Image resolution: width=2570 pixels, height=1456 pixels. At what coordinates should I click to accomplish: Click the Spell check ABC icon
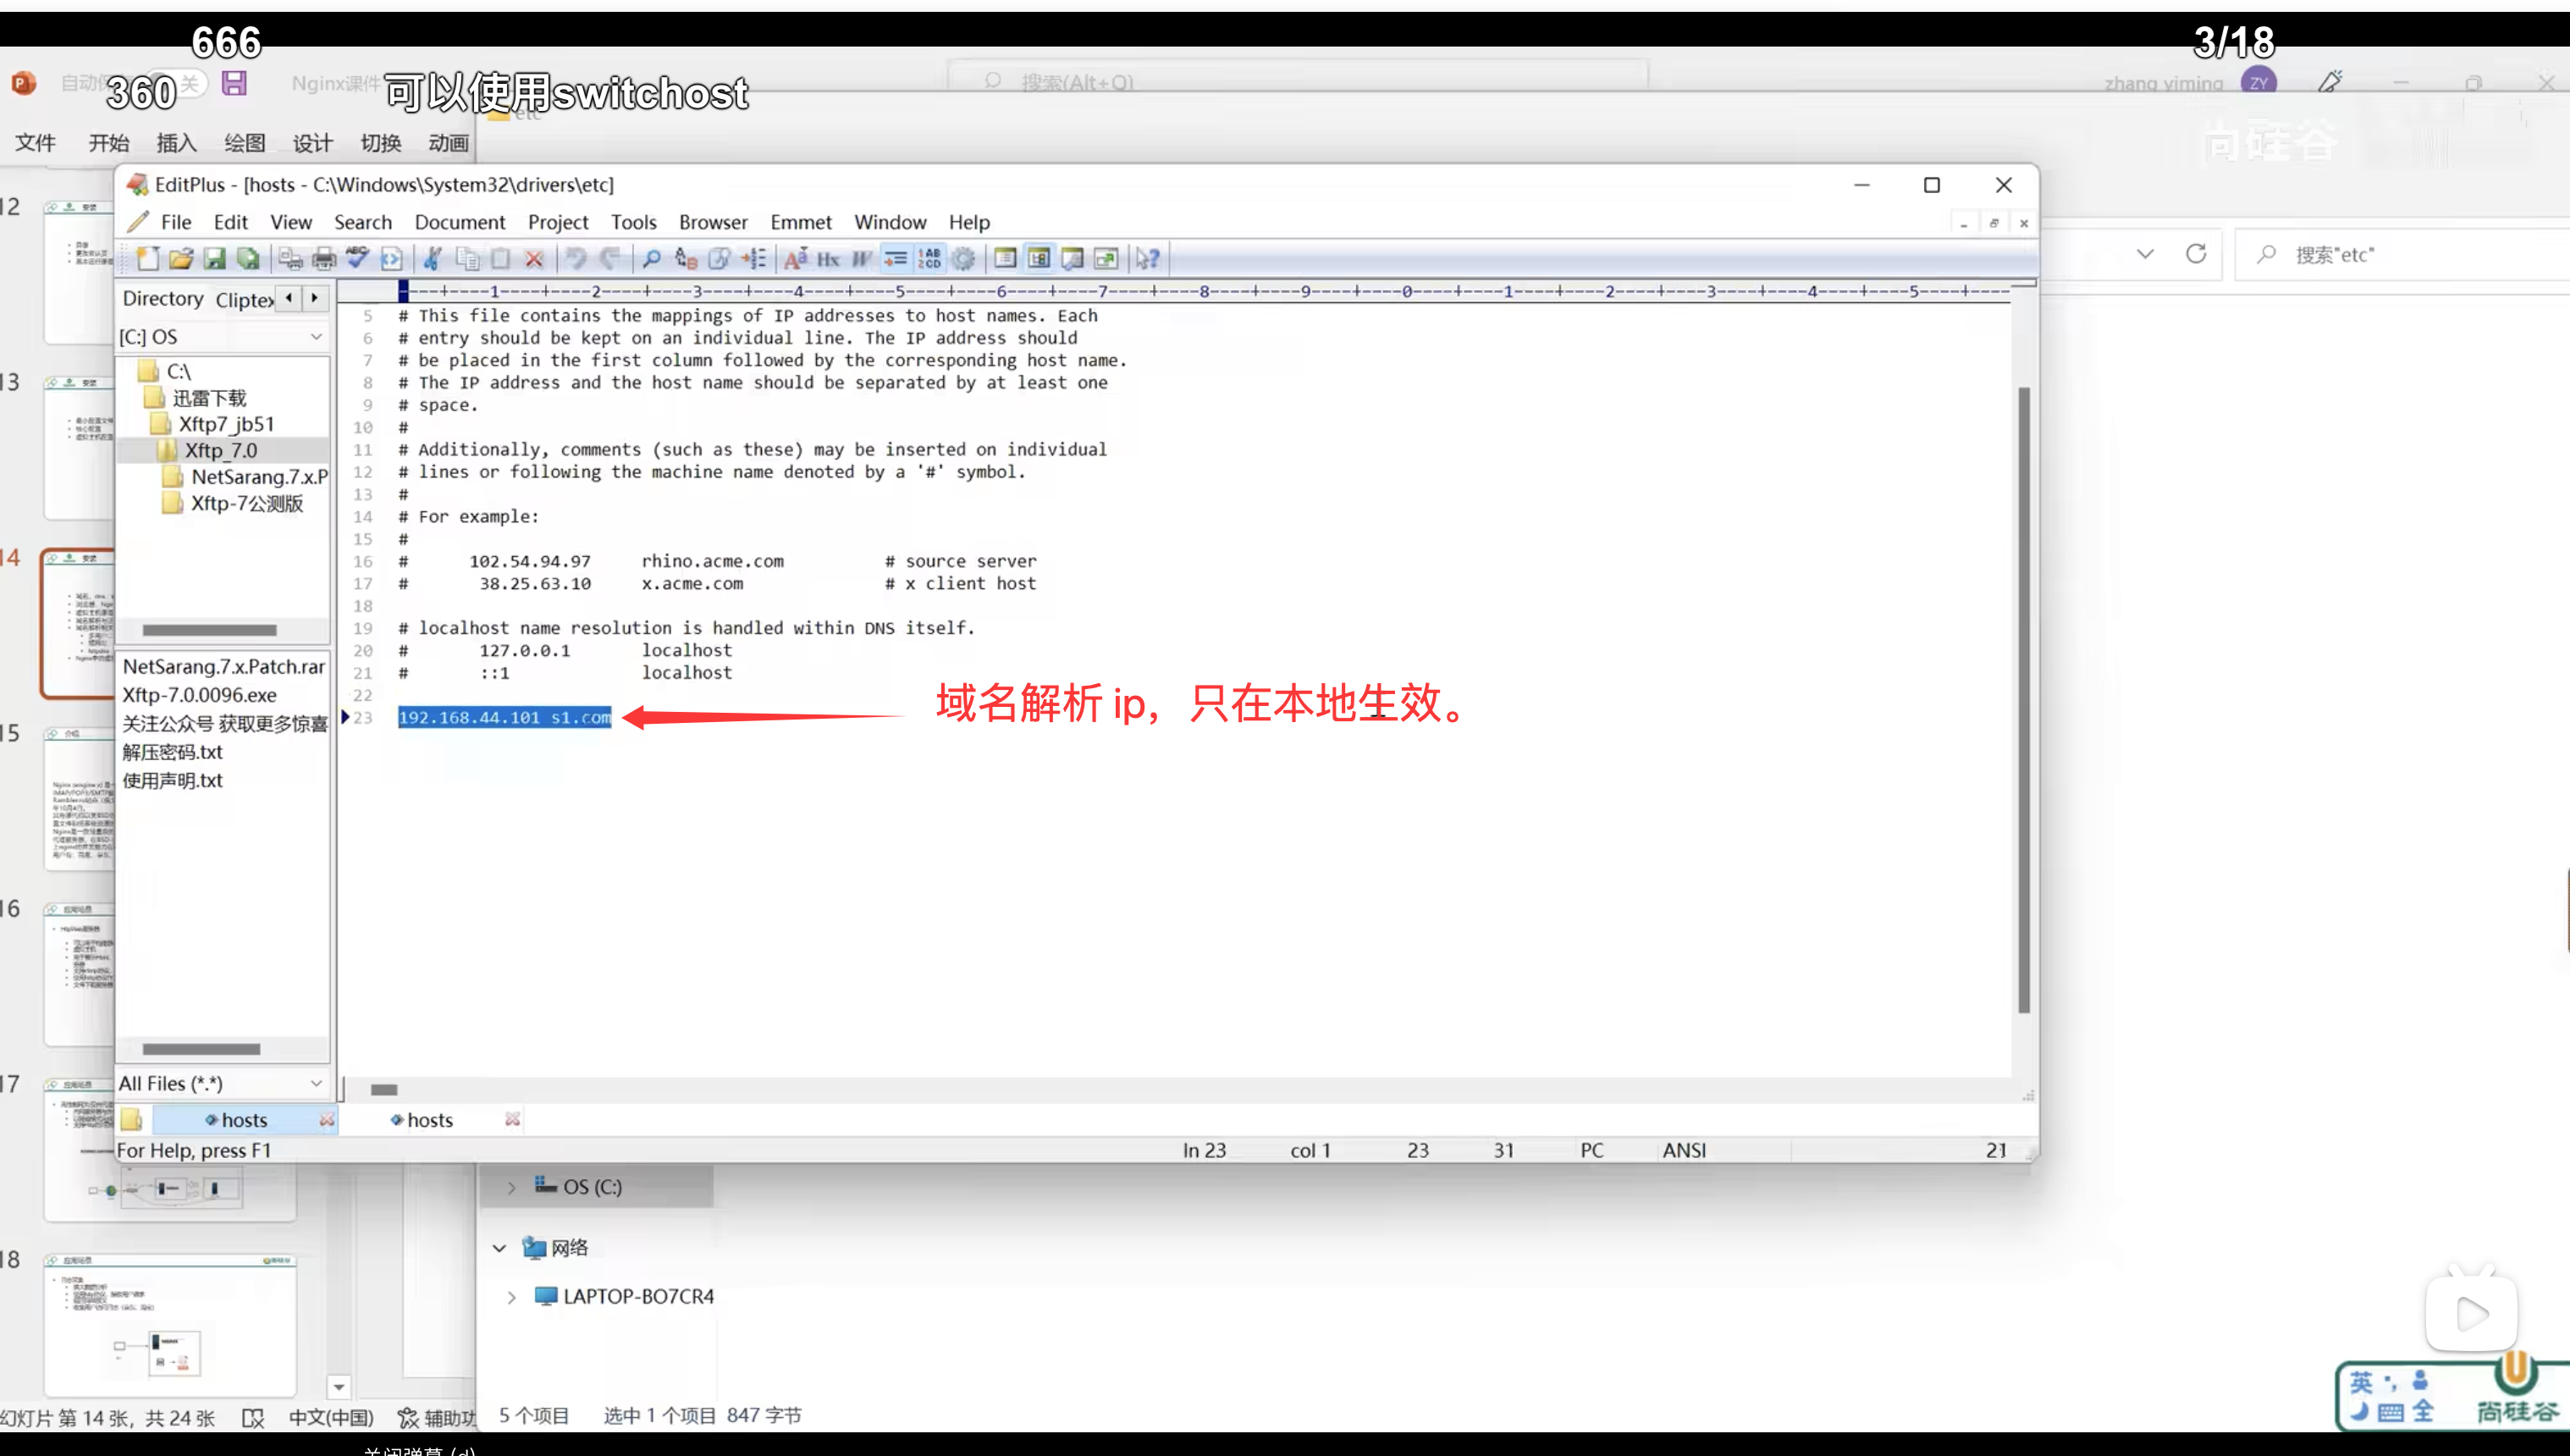(357, 259)
